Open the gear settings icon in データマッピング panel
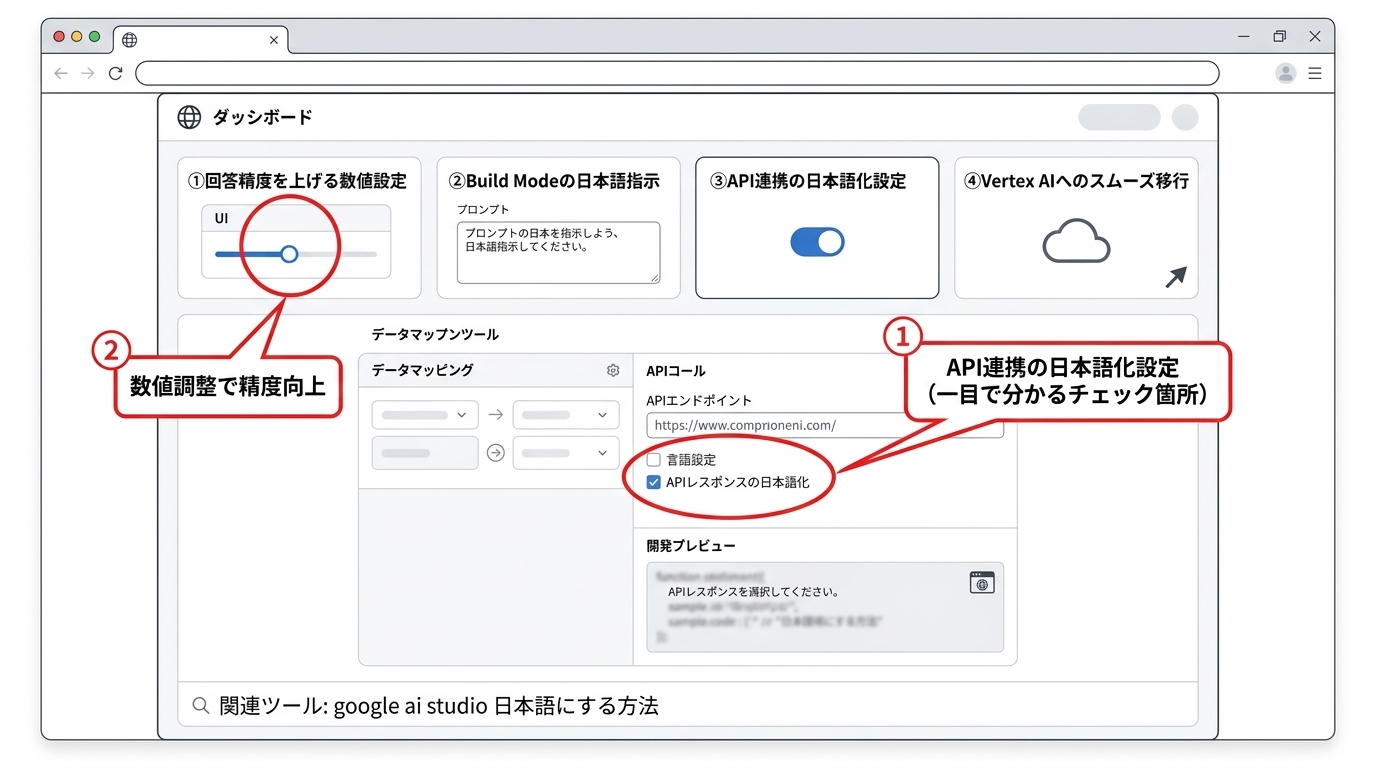Screen dimensions: 1376x768 [x=613, y=370]
